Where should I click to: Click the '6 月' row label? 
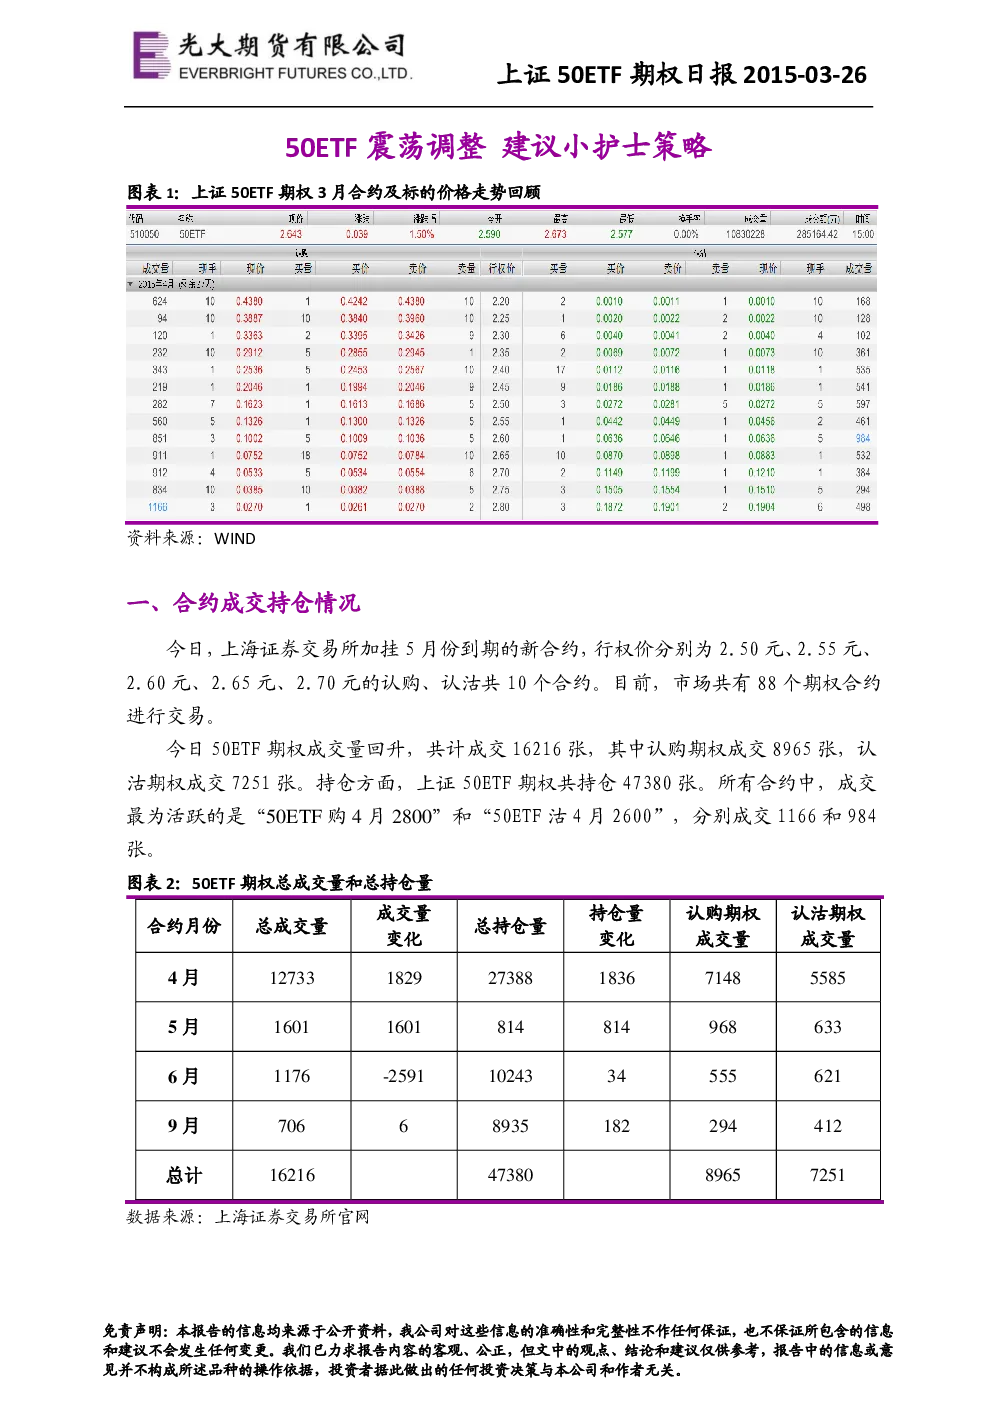tap(184, 1076)
